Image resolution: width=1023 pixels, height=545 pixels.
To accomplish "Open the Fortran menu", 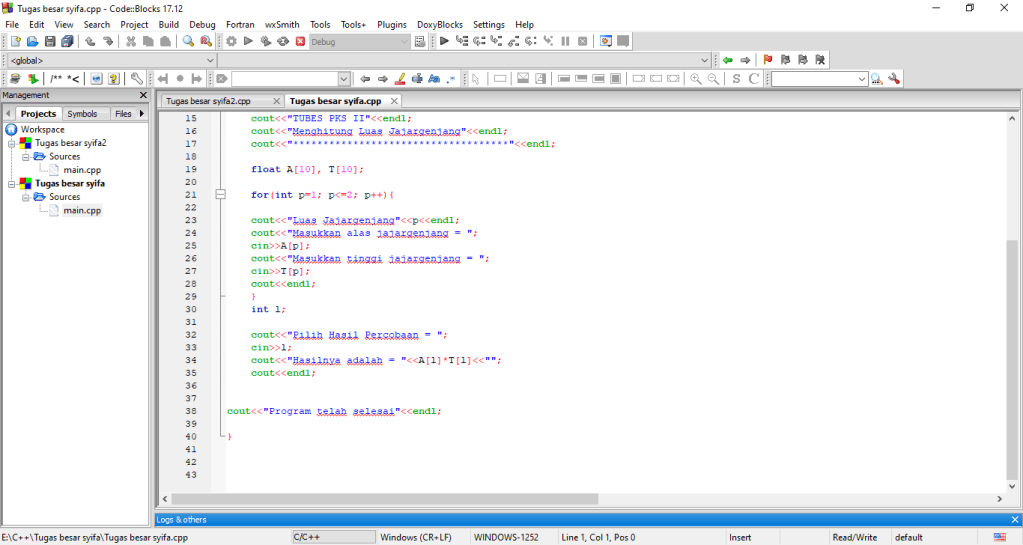I will click(x=240, y=24).
